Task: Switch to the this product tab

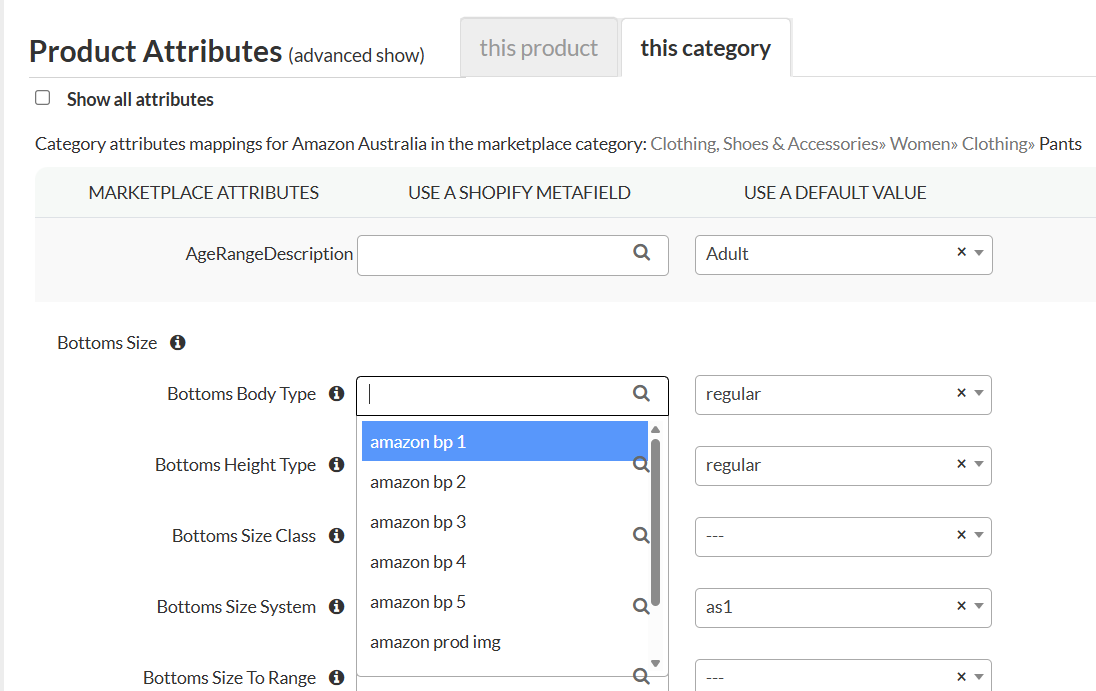Action: tap(538, 48)
